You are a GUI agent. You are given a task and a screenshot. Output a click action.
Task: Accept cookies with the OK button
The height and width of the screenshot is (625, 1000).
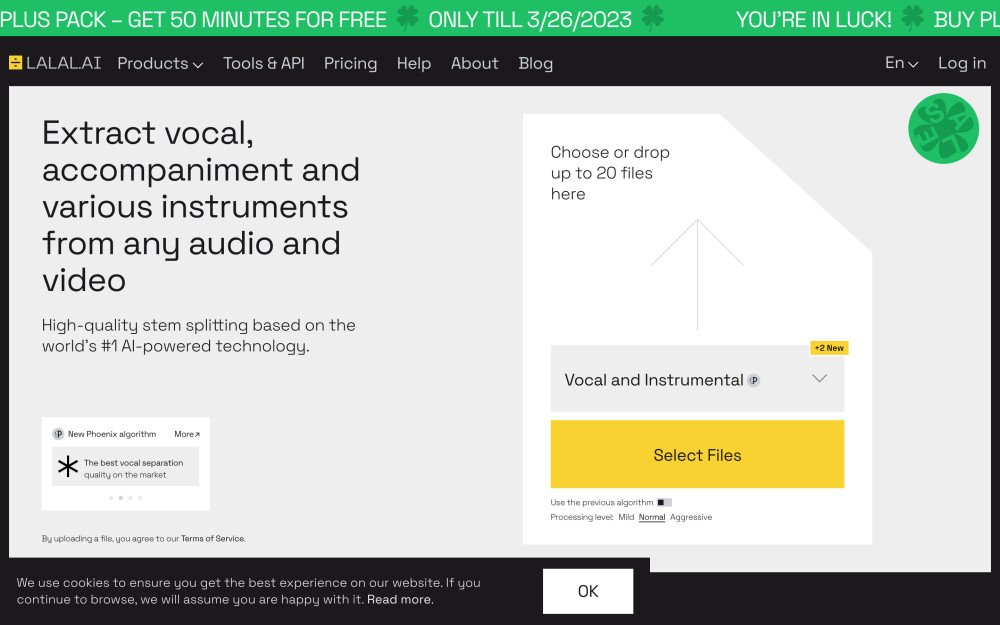[x=588, y=591]
